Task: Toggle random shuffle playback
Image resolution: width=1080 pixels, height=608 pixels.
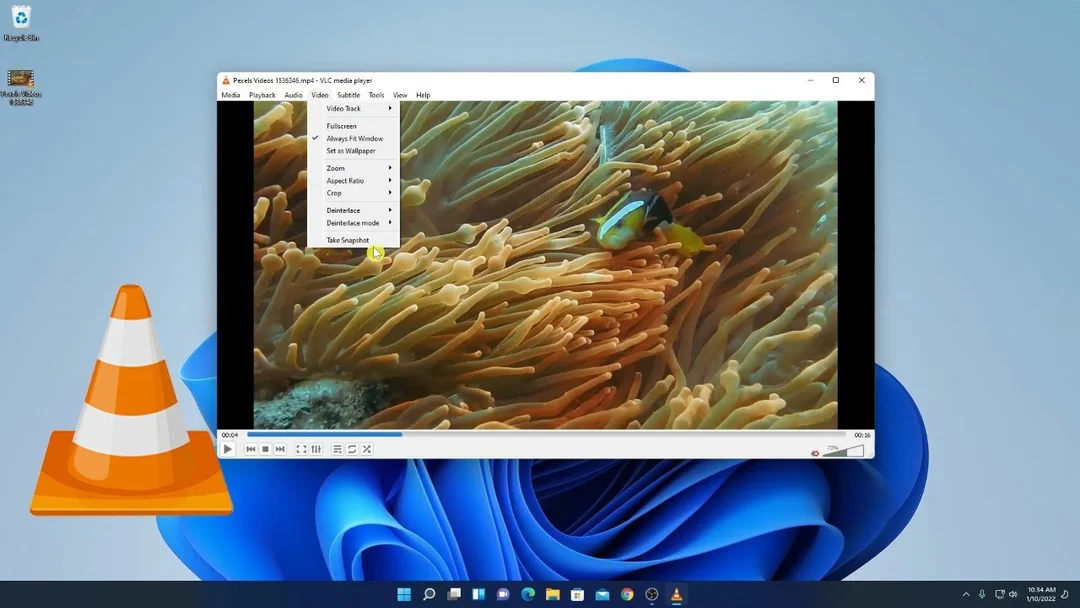Action: [x=367, y=449]
